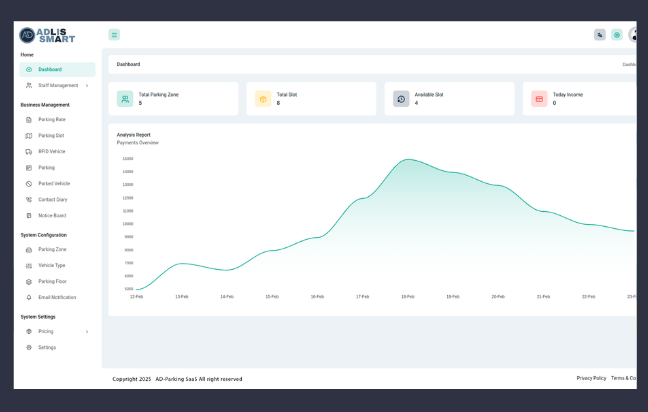Image resolution: width=648 pixels, height=412 pixels.
Task: Click the chart peak at 18-Feb
Action: (407, 159)
